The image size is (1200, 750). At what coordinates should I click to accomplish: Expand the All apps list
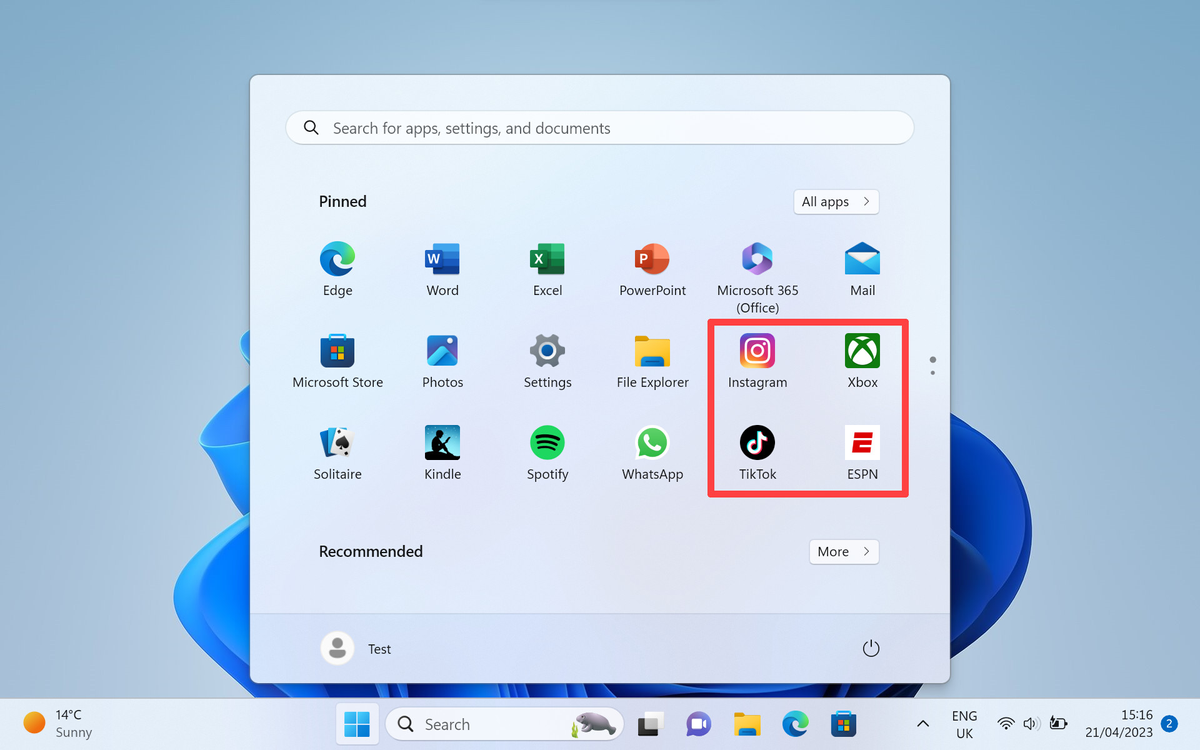click(x=836, y=201)
